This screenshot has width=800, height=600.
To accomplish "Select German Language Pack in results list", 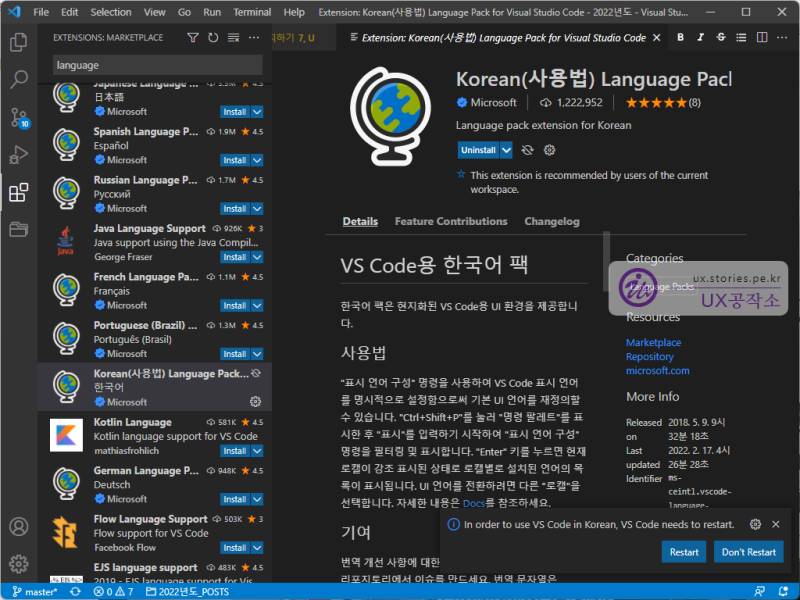I will pos(155,484).
